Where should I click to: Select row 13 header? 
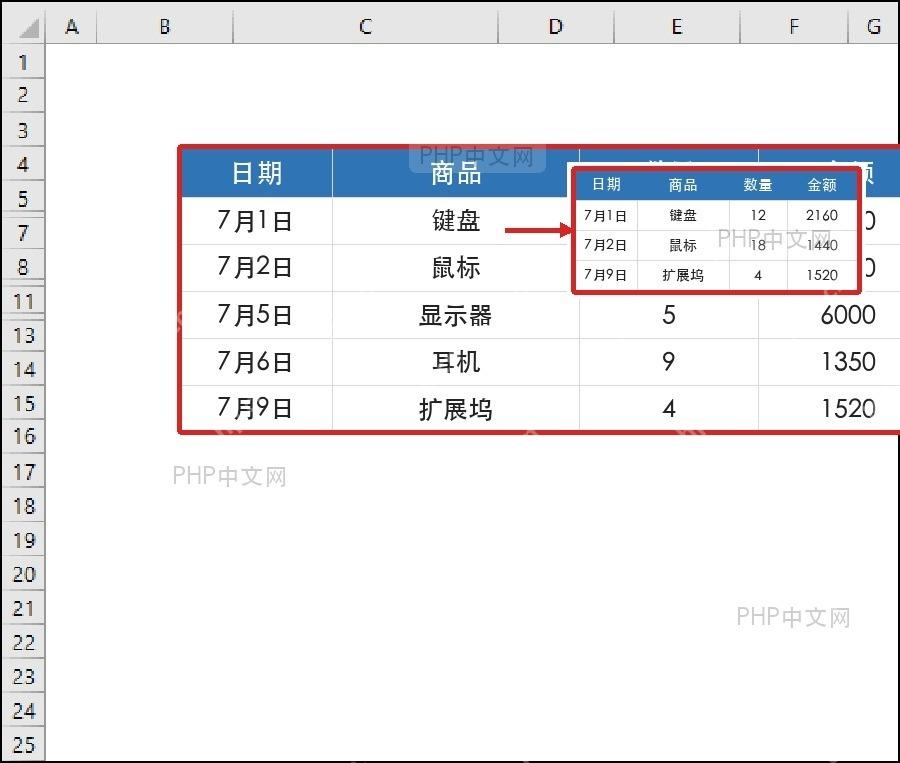tap(24, 335)
